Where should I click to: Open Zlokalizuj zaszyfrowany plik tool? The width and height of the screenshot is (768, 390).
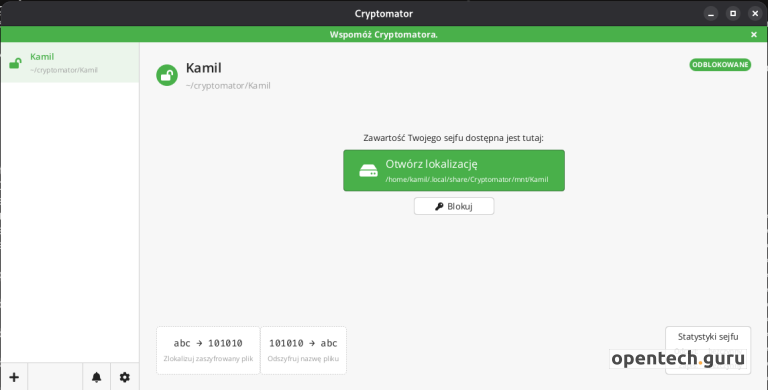208,350
